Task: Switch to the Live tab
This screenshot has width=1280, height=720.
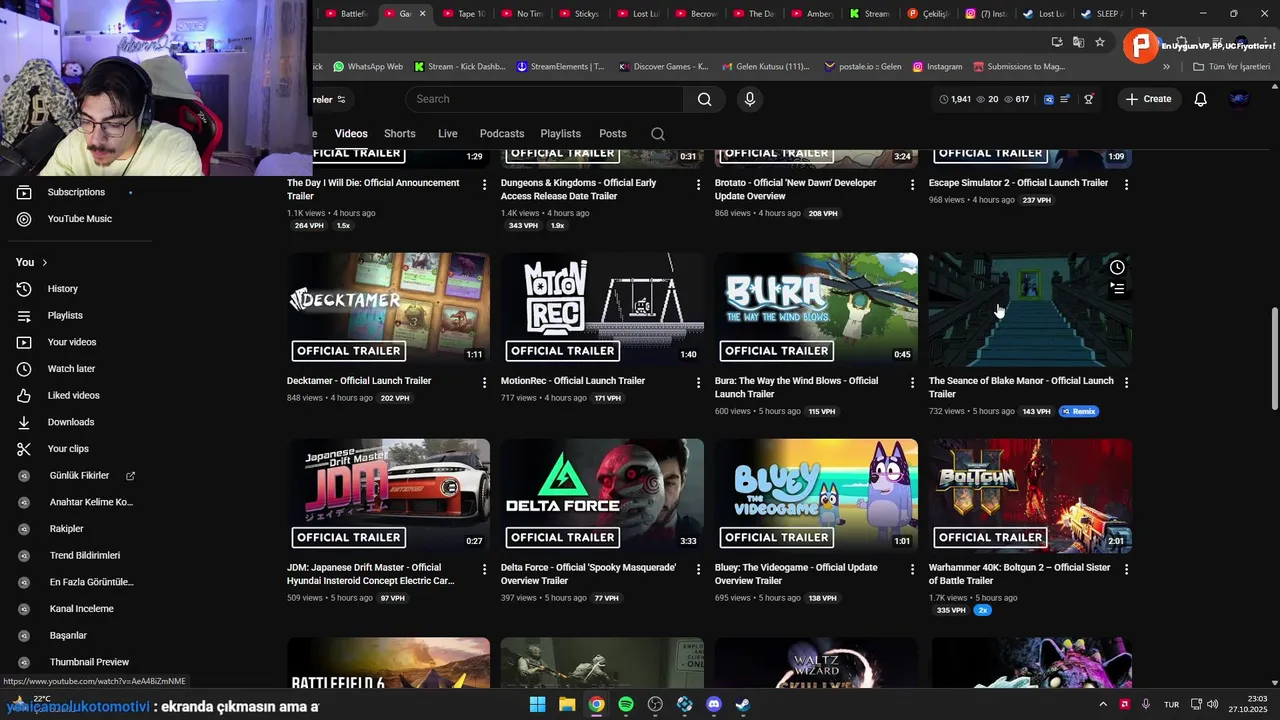Action: (447, 134)
